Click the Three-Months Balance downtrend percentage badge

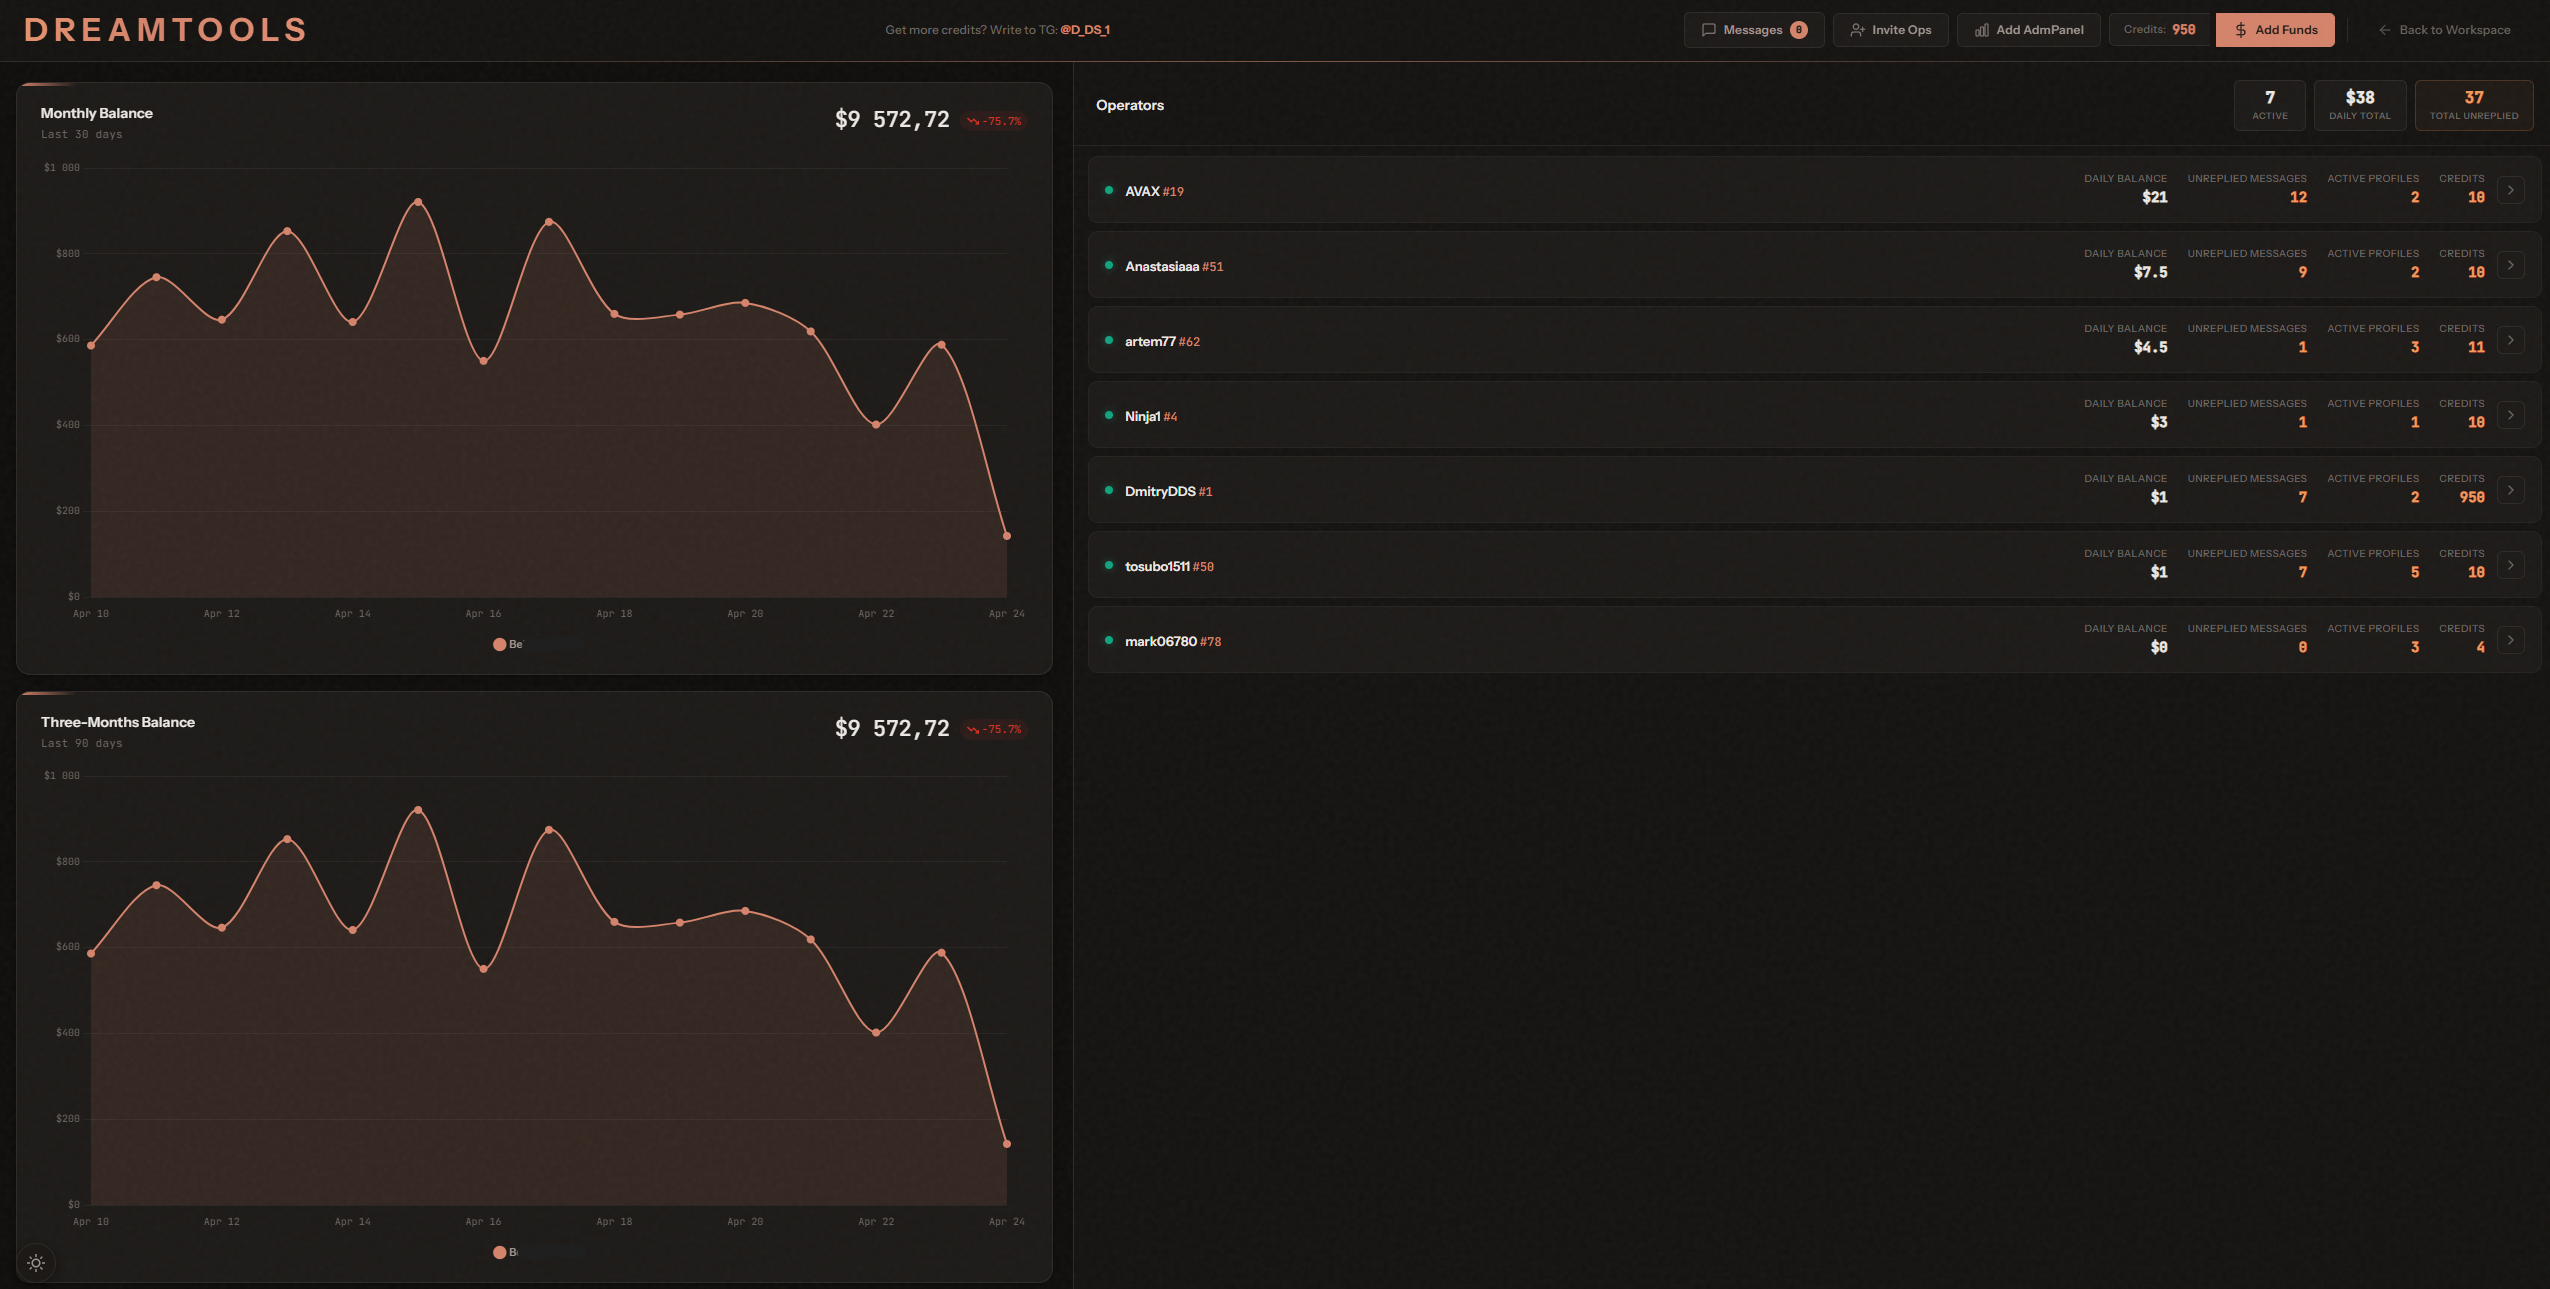pyautogui.click(x=994, y=729)
